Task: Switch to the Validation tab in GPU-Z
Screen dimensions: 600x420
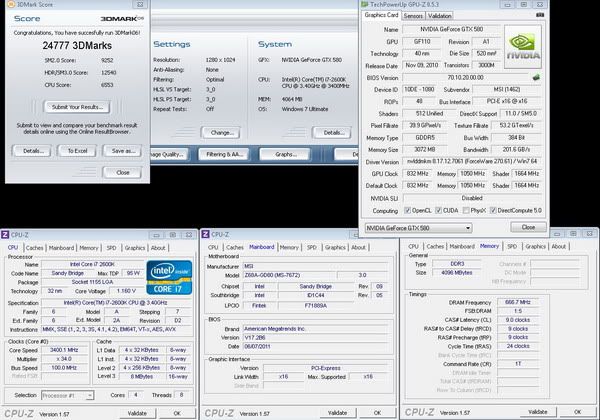Action: [x=439, y=16]
